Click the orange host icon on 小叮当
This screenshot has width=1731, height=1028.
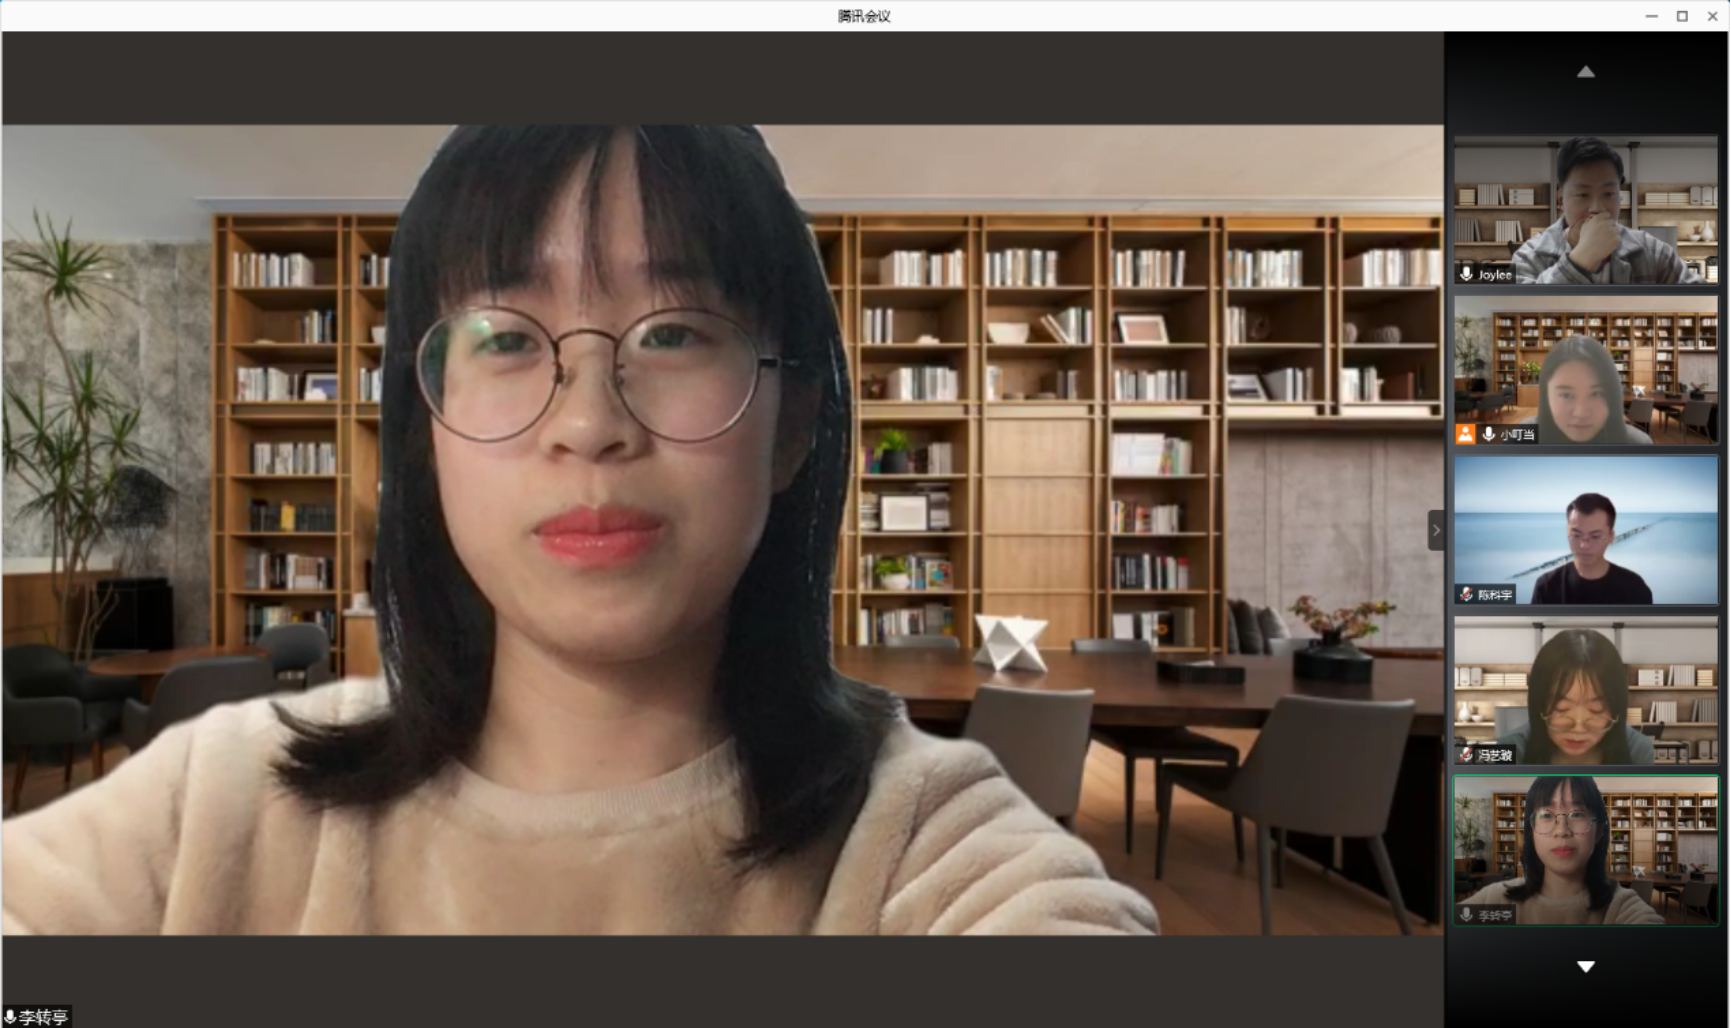(1466, 434)
